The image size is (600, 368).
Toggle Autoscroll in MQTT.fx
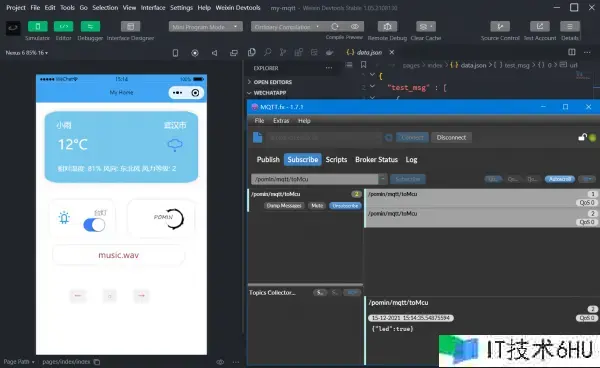pyautogui.click(x=559, y=179)
